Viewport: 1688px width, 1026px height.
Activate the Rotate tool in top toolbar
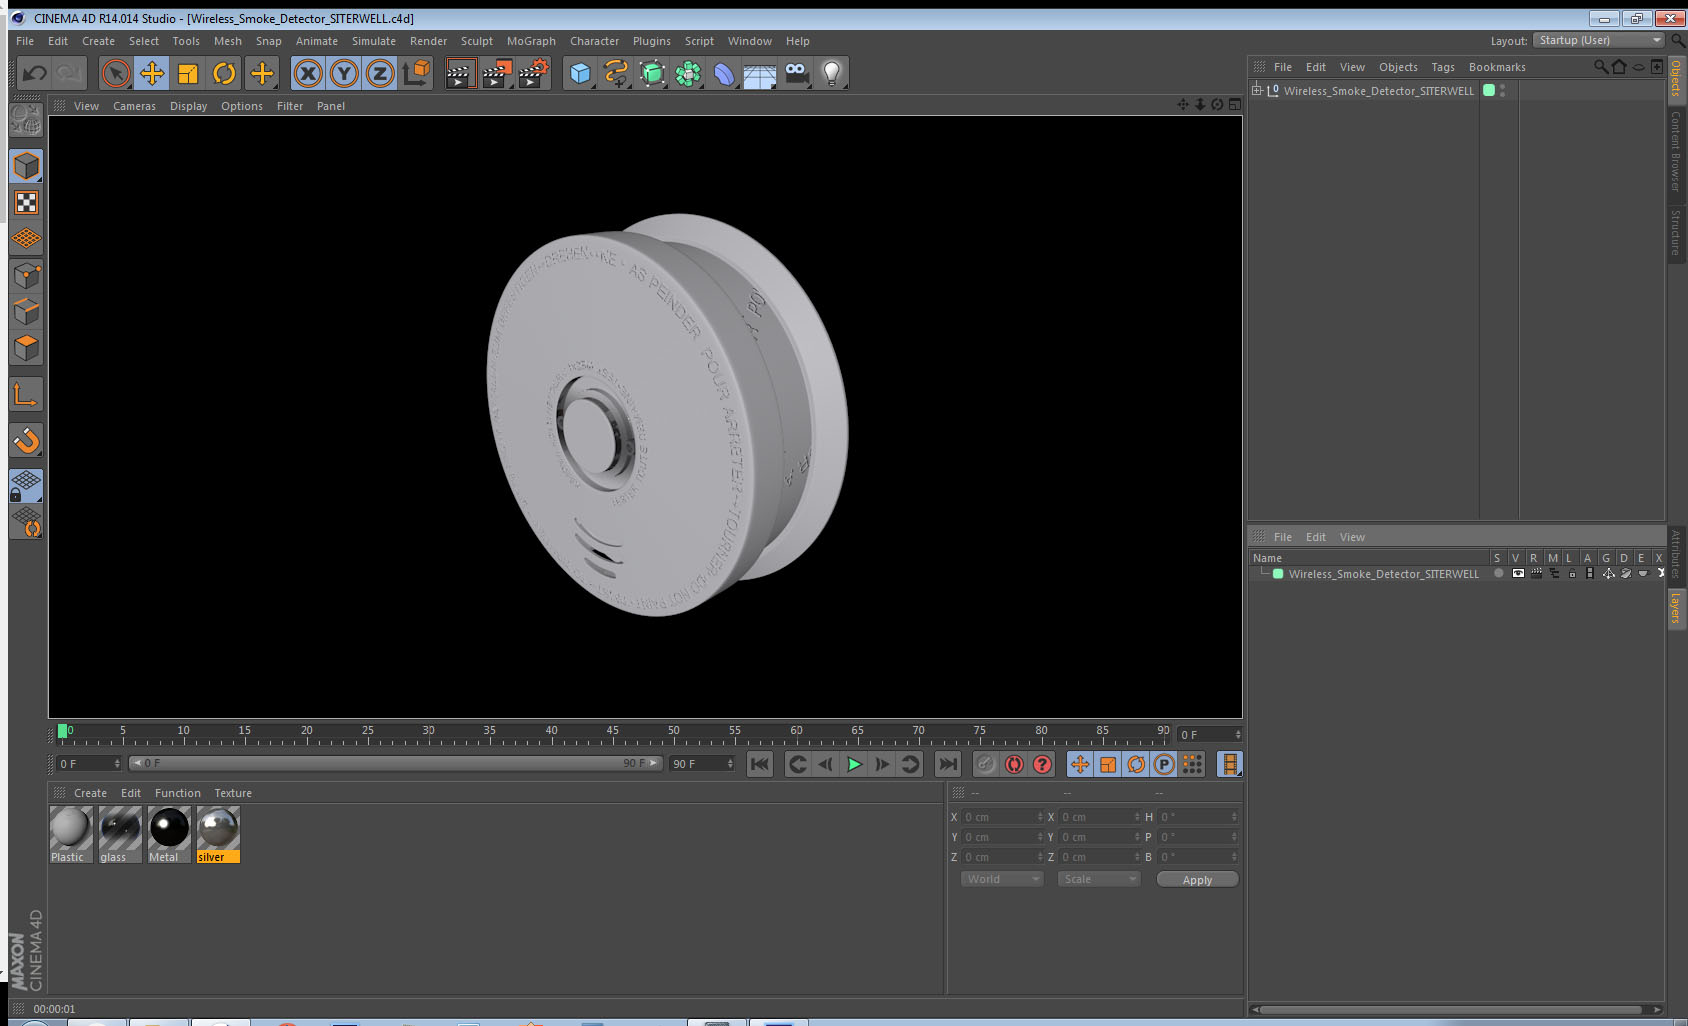tap(225, 73)
